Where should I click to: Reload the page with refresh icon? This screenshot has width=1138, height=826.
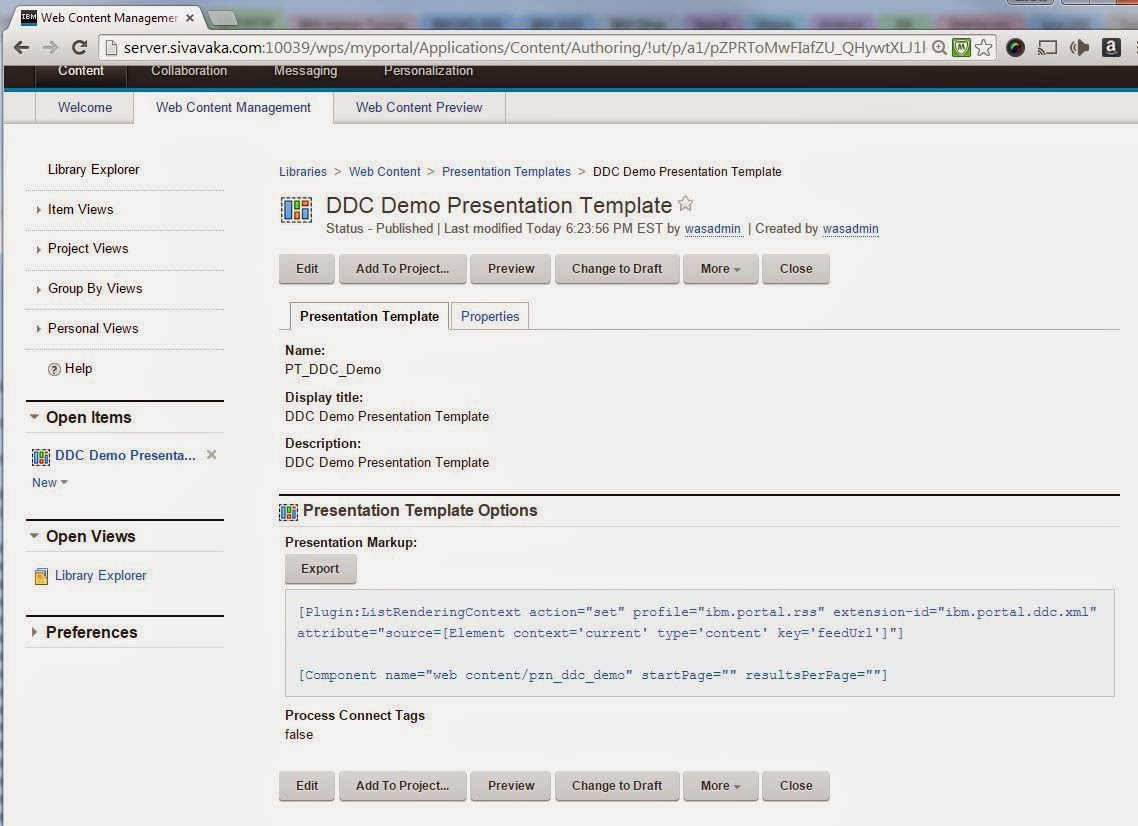click(79, 48)
